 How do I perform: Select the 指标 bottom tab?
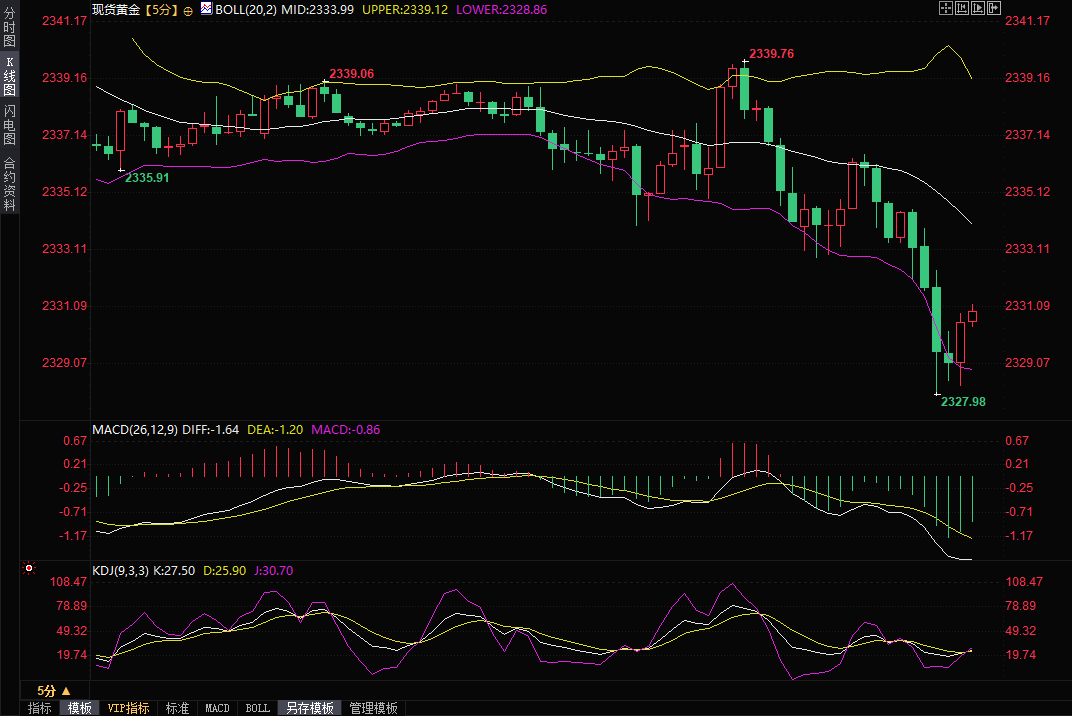40,708
